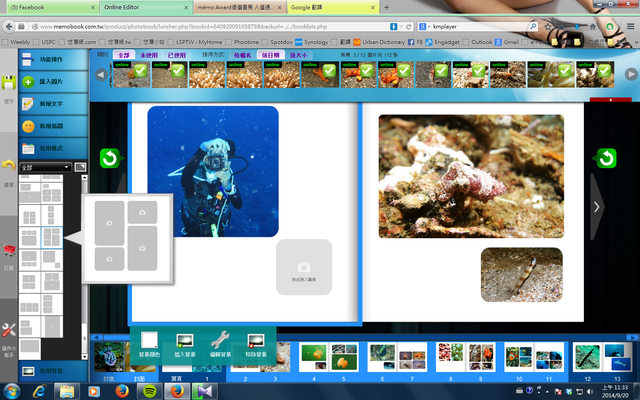Switch to the mémo Award browser tab
Screen dimensions: 640x400
pyautogui.click(x=239, y=7)
